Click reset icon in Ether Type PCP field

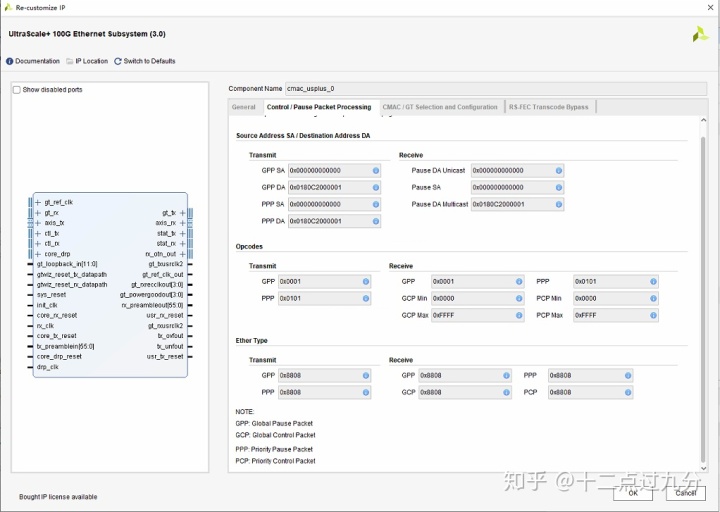click(x=628, y=393)
